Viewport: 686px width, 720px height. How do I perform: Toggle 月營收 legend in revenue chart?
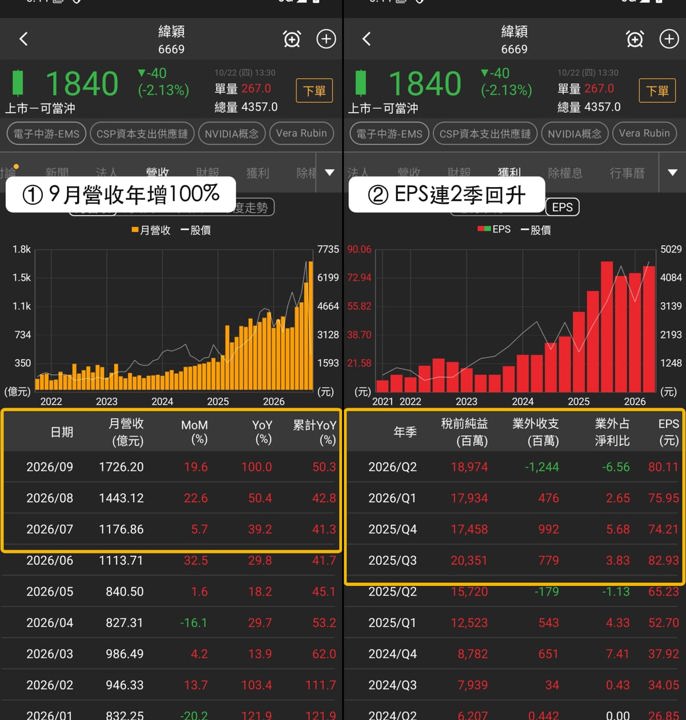(x=151, y=230)
